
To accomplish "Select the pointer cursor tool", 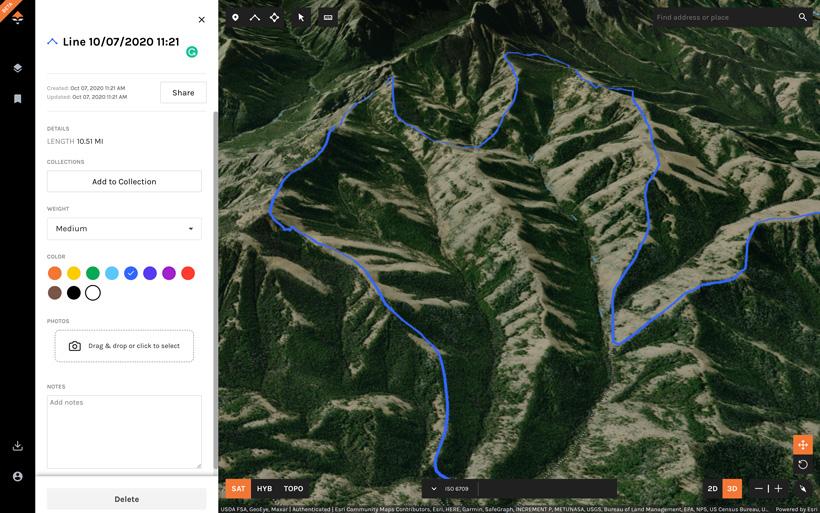I will [301, 17].
